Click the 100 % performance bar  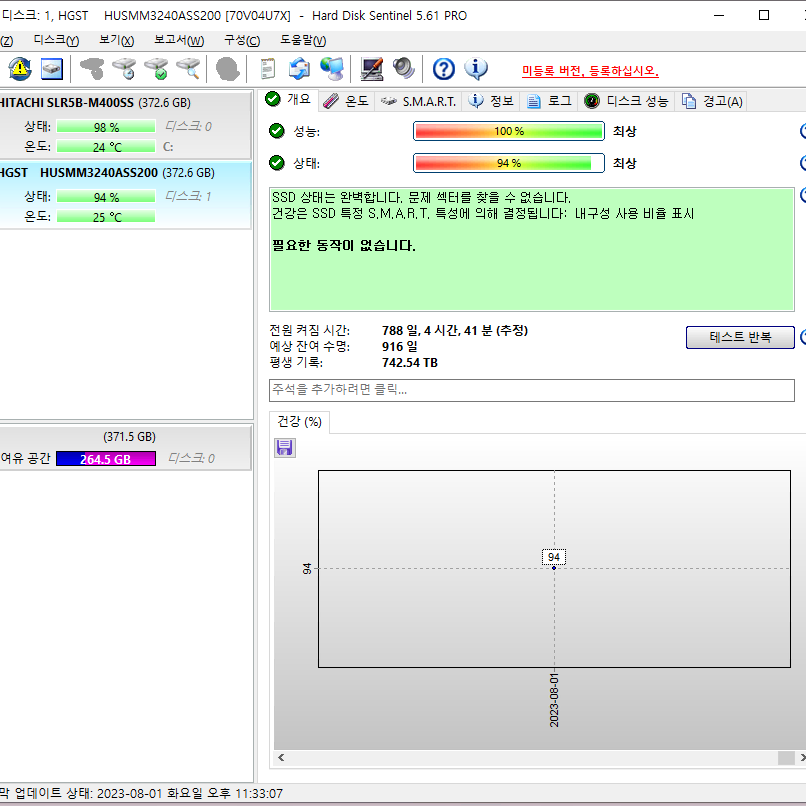click(509, 131)
